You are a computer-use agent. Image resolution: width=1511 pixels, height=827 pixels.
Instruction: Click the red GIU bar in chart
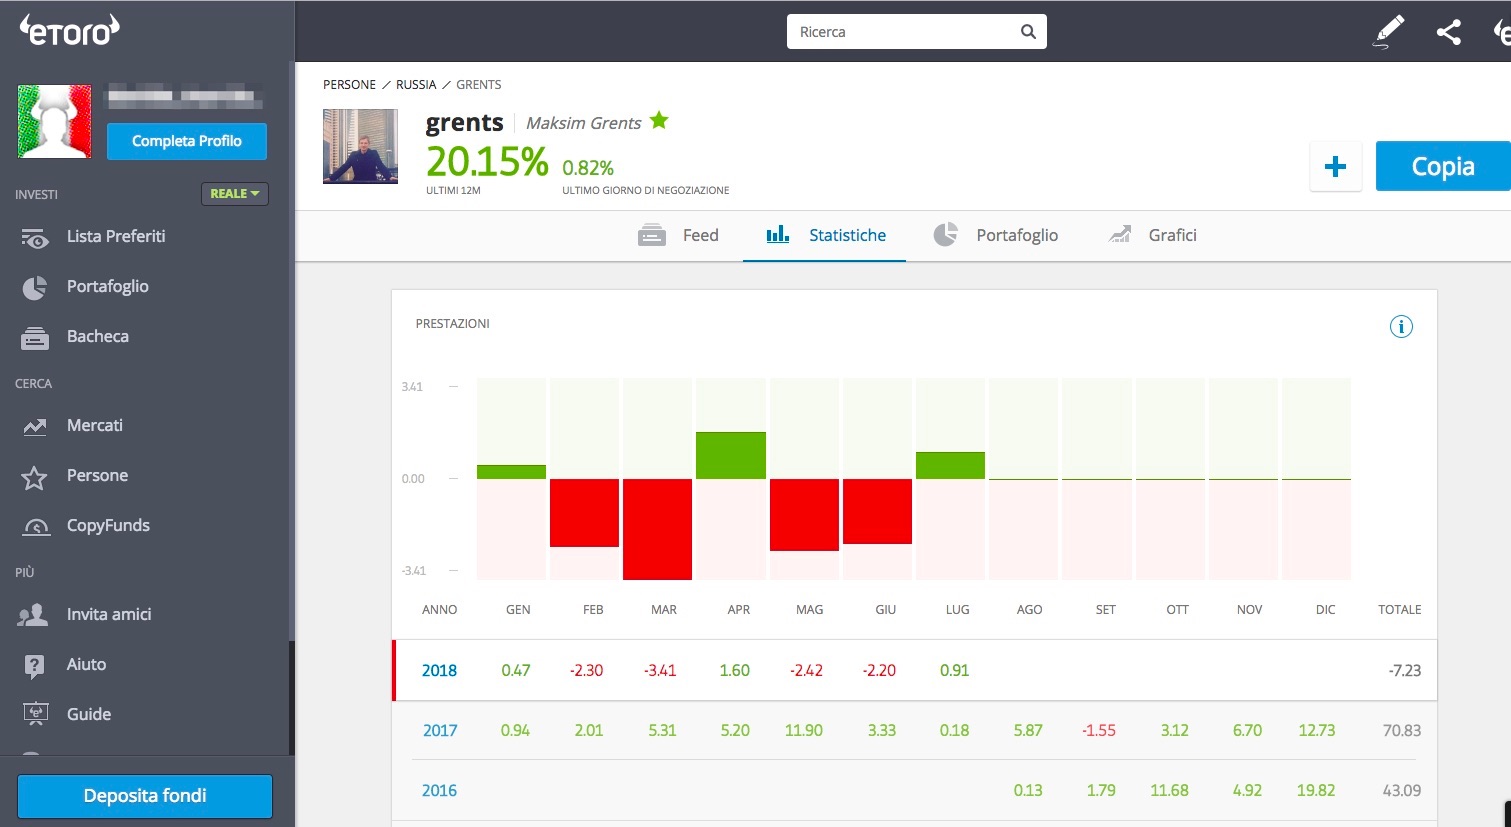click(x=877, y=512)
